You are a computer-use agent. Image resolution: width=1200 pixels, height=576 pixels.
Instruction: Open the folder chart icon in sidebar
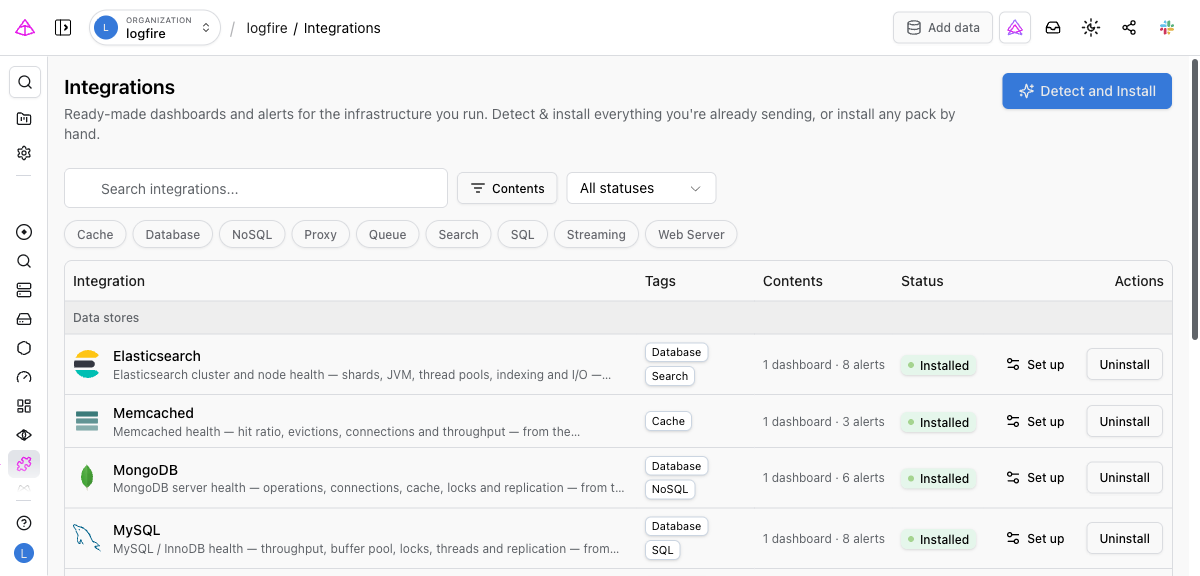24,119
